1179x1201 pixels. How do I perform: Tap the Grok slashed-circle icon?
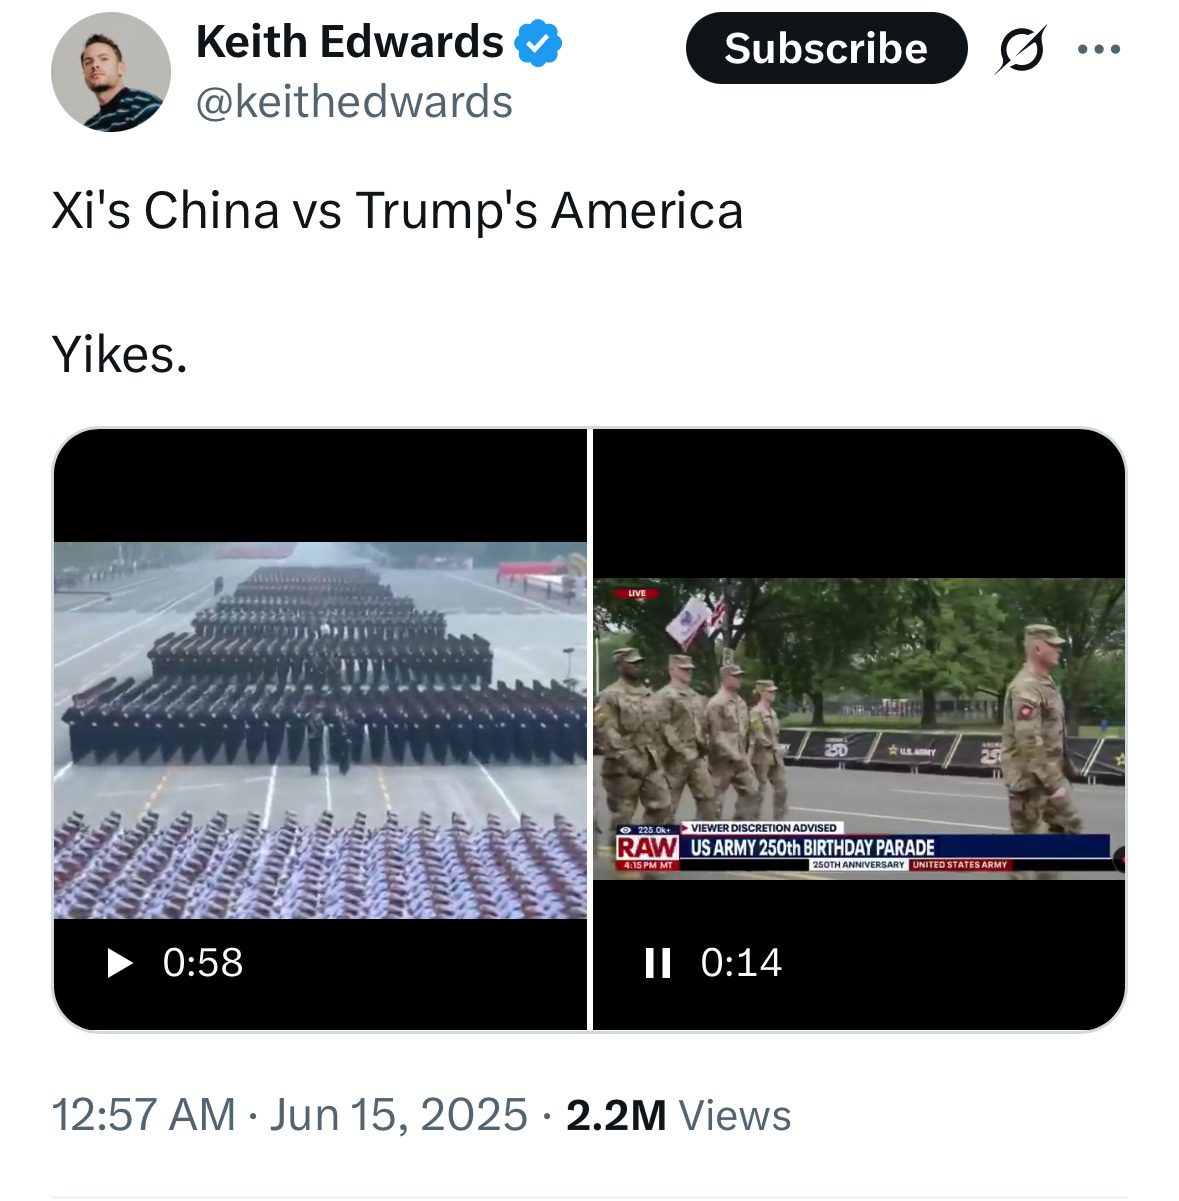pos(1021,49)
